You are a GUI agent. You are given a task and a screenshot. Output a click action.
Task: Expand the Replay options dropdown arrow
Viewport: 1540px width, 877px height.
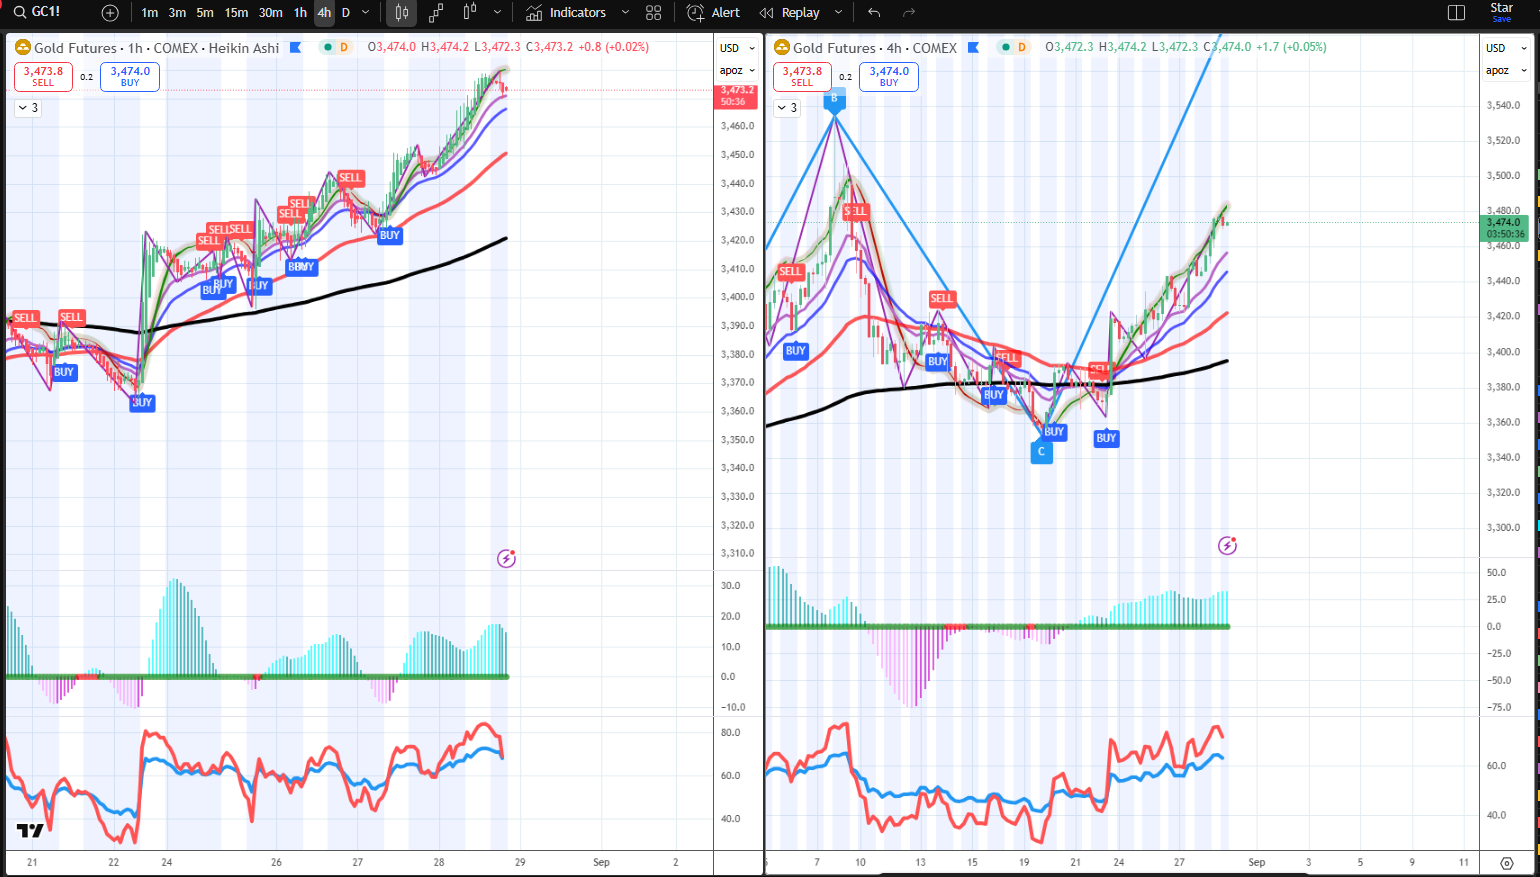(838, 13)
